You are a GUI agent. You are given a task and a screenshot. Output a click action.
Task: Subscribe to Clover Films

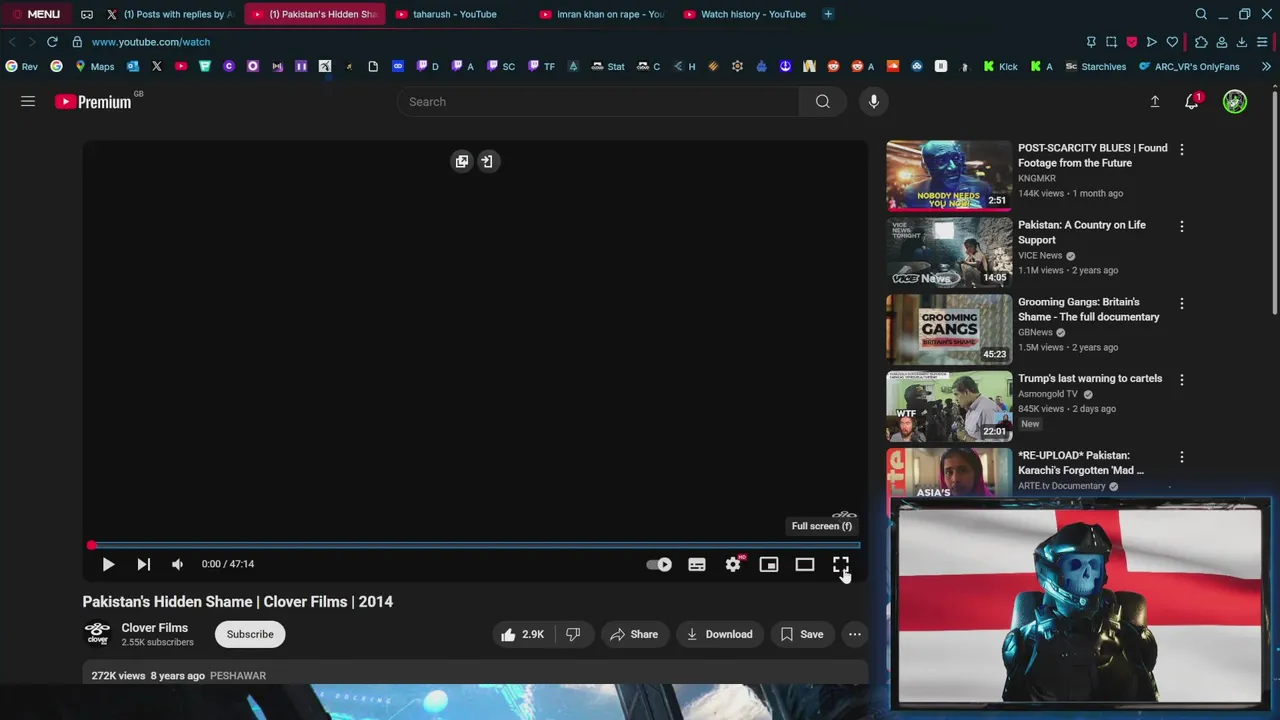pyautogui.click(x=250, y=634)
